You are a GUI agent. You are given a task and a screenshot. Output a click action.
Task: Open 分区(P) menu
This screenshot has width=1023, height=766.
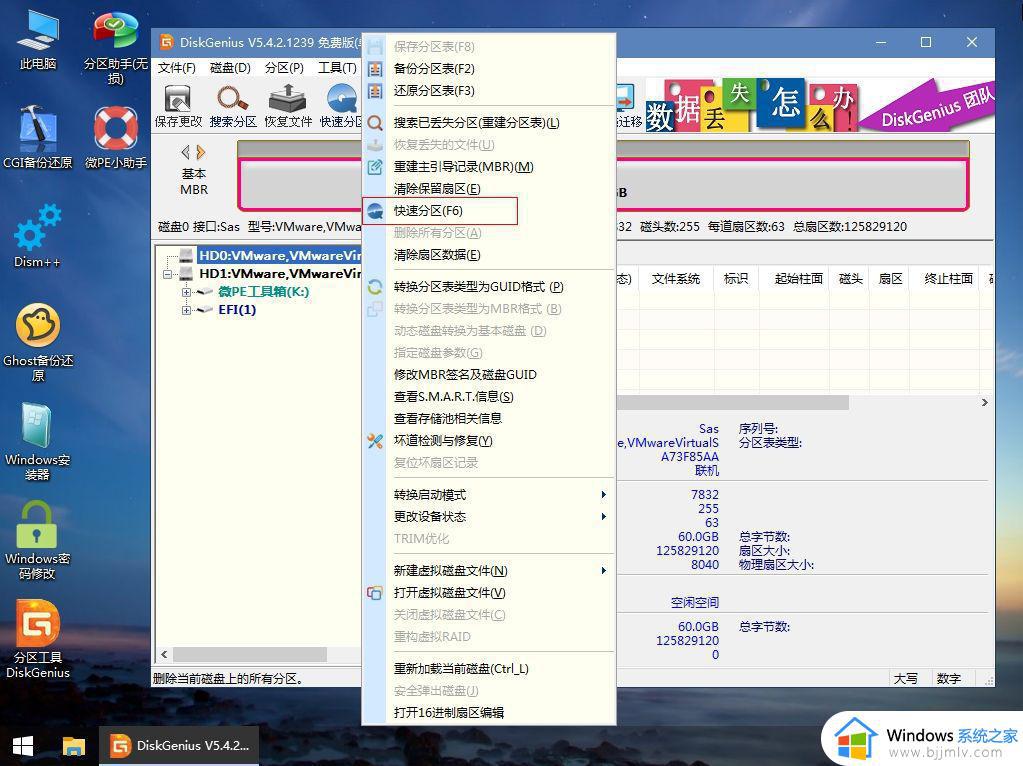(x=284, y=68)
